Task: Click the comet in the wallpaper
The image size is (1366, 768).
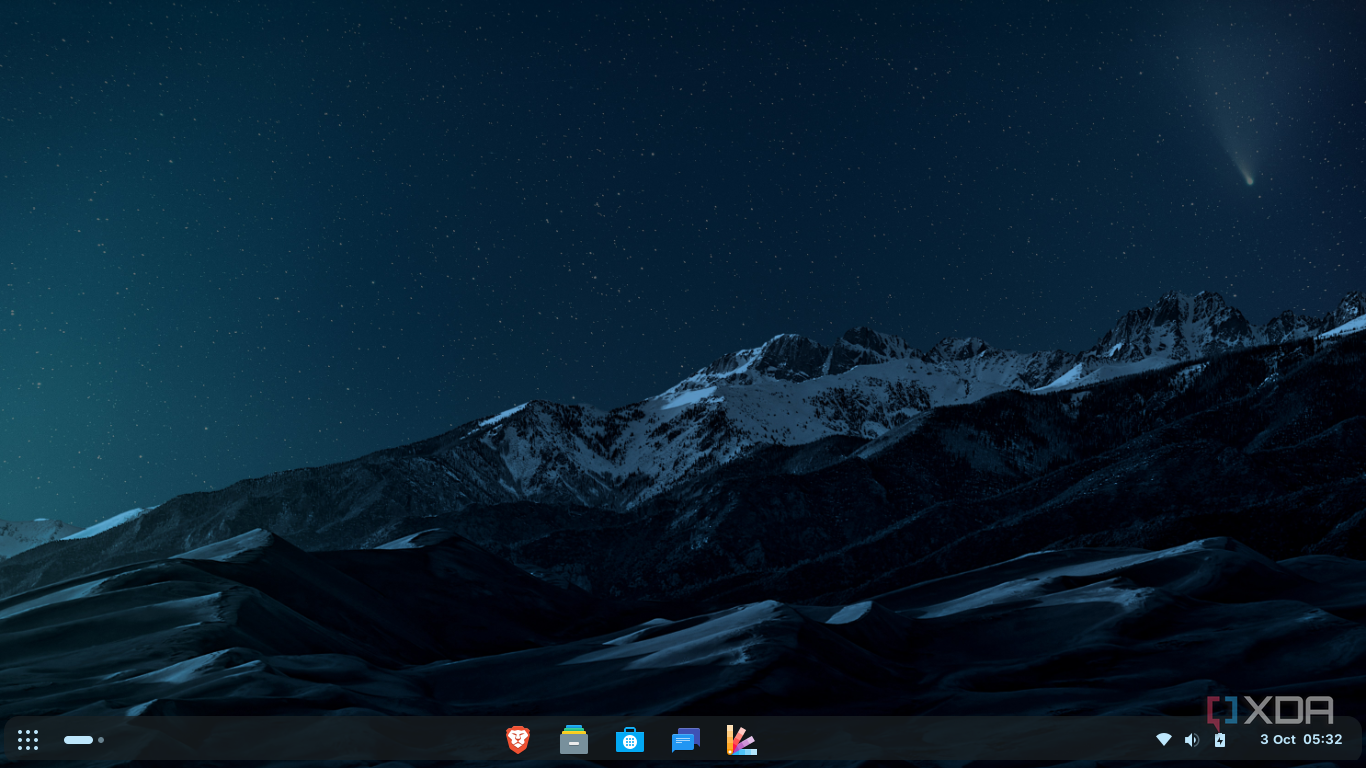Action: click(x=1247, y=179)
